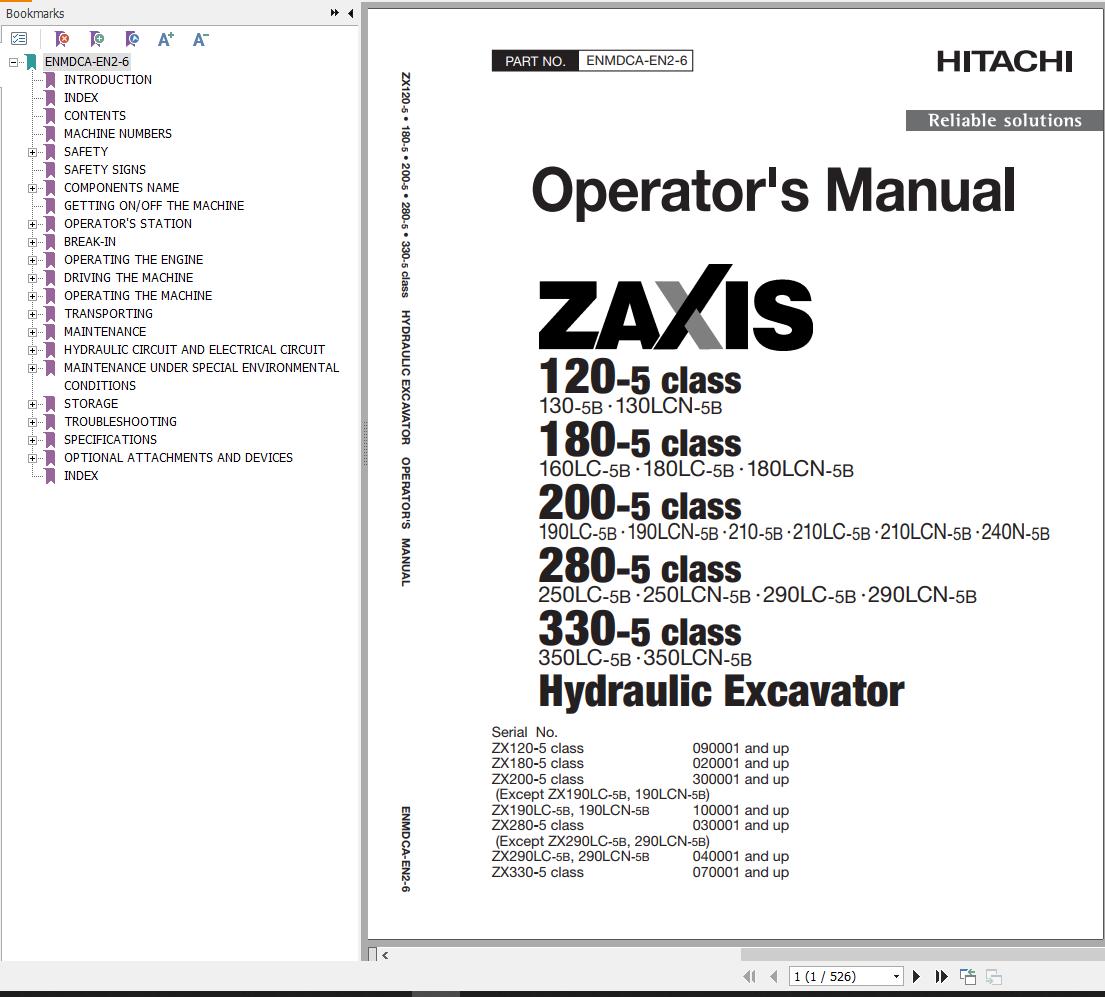Expand the STORAGE bookmark
This screenshot has height=997, width=1105.
(x=32, y=404)
